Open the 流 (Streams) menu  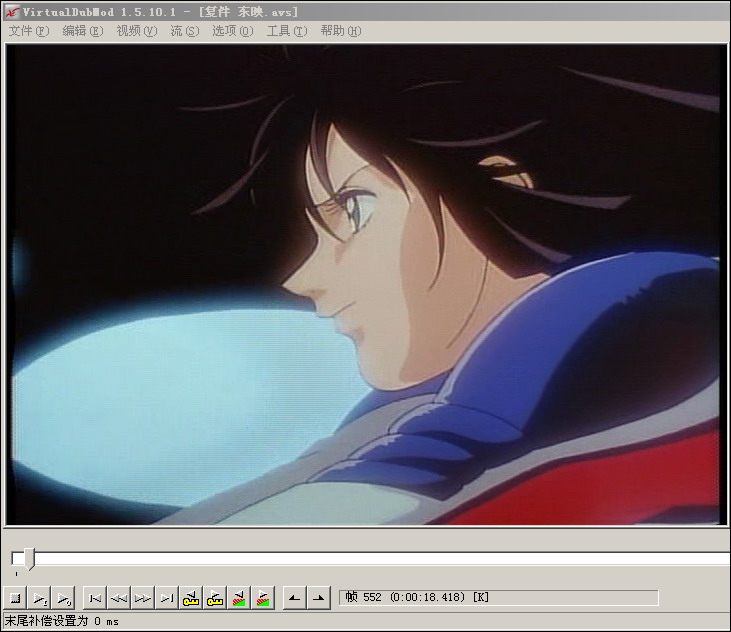[x=185, y=31]
